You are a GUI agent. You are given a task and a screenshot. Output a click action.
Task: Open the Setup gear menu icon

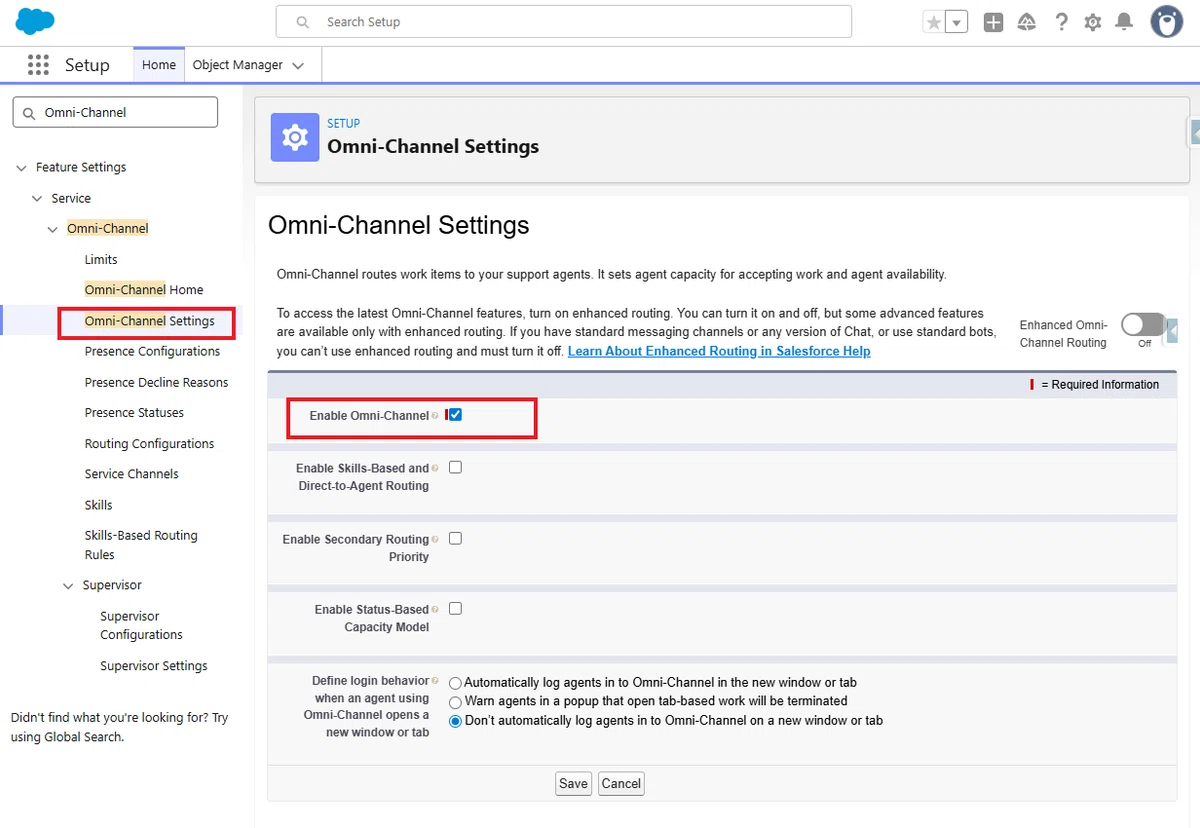tap(1093, 22)
